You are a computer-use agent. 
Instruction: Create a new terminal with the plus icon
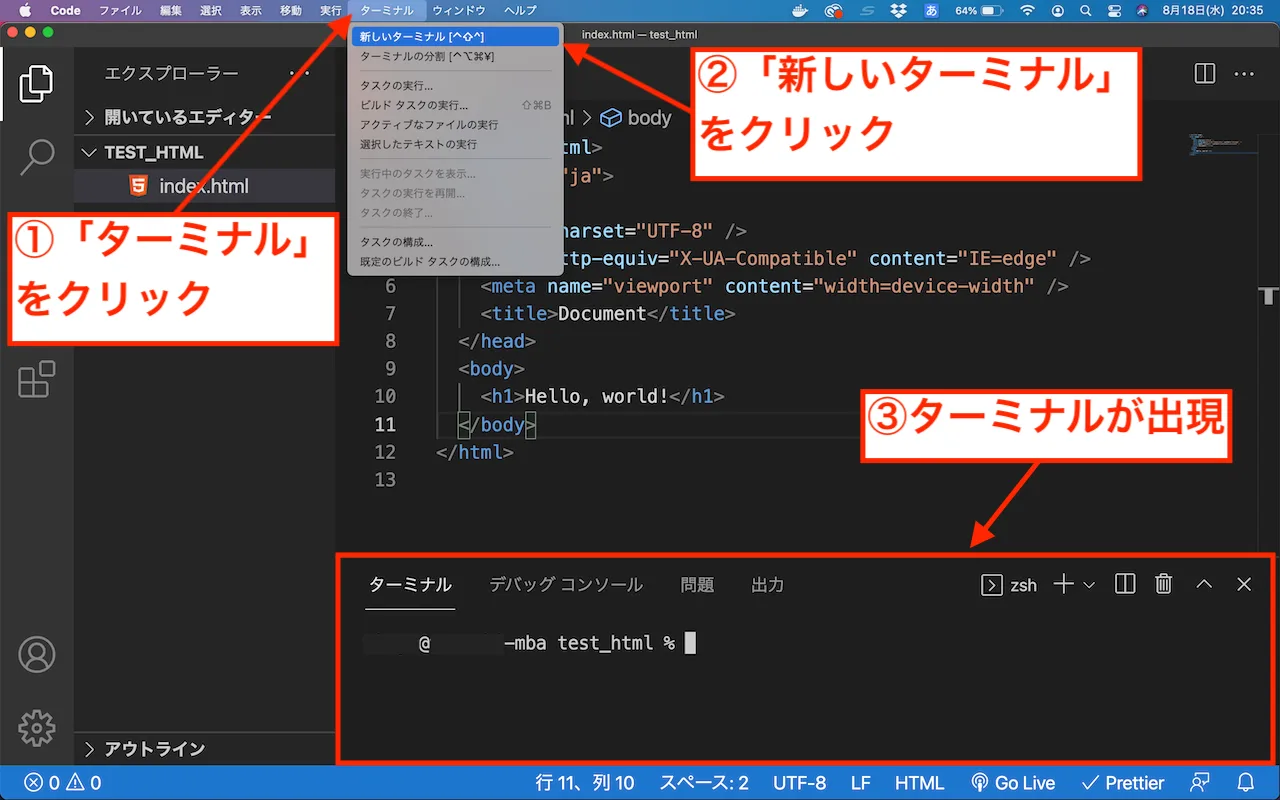coord(1063,584)
